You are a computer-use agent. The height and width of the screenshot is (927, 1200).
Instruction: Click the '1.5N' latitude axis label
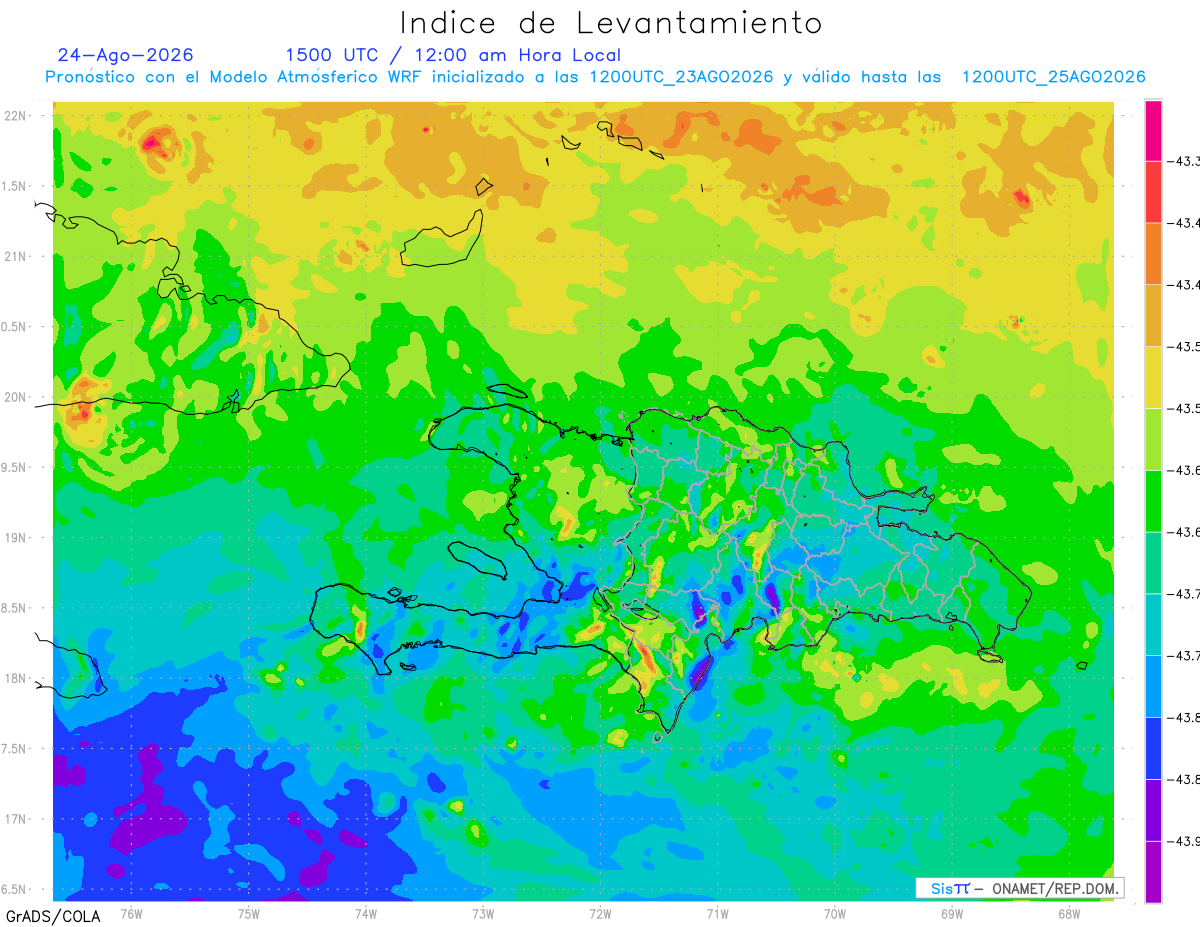pos(15,186)
